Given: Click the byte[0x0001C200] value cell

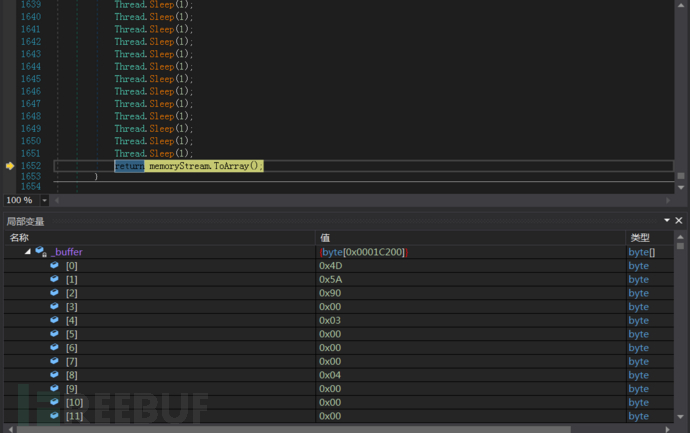Looking at the screenshot, I should [363, 252].
